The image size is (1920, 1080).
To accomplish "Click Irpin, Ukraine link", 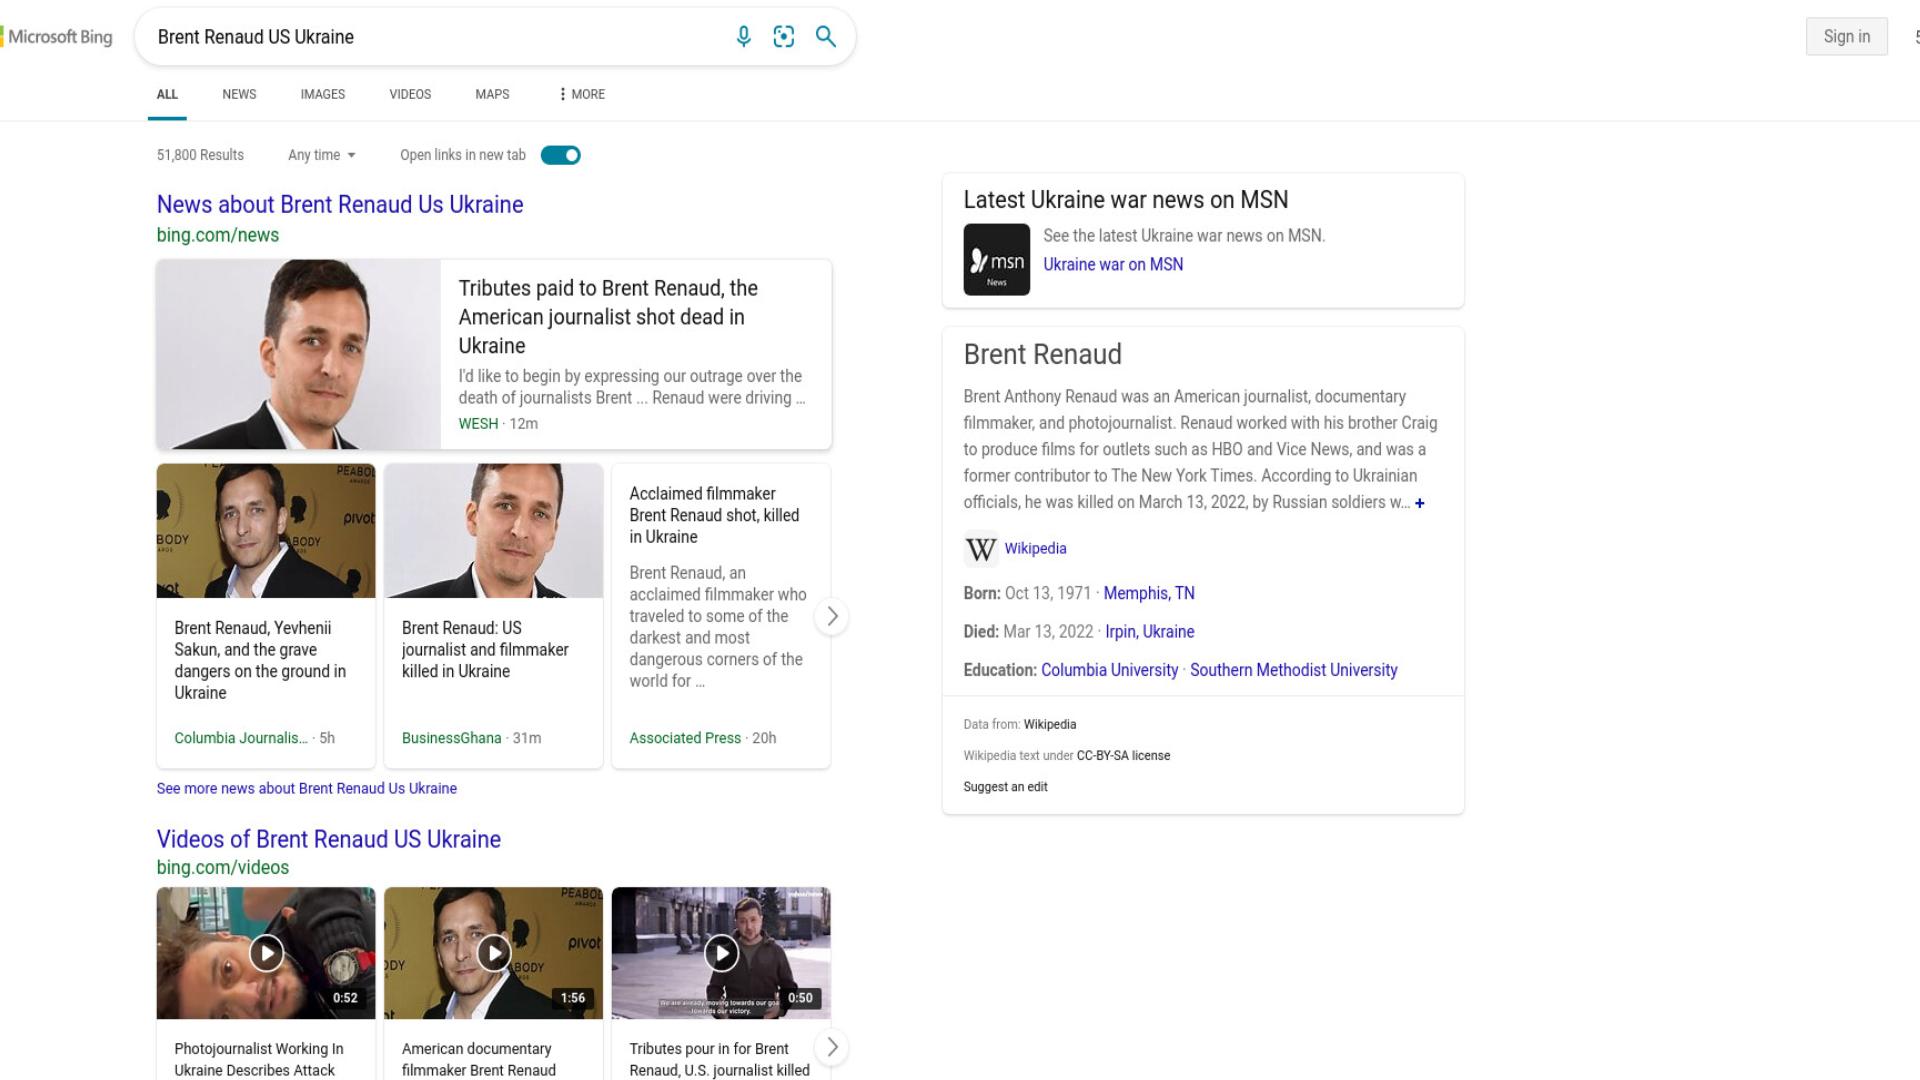I will click(1149, 631).
